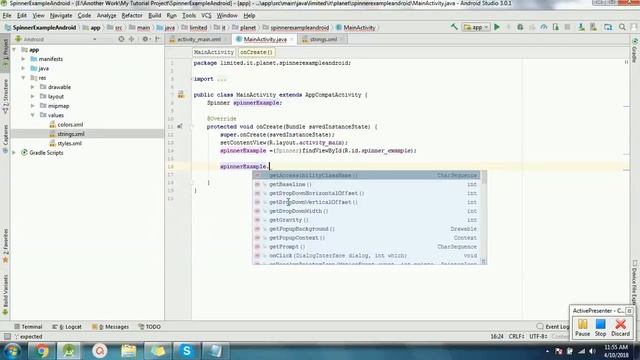Open Project Structure icon in toolbar

point(608,27)
